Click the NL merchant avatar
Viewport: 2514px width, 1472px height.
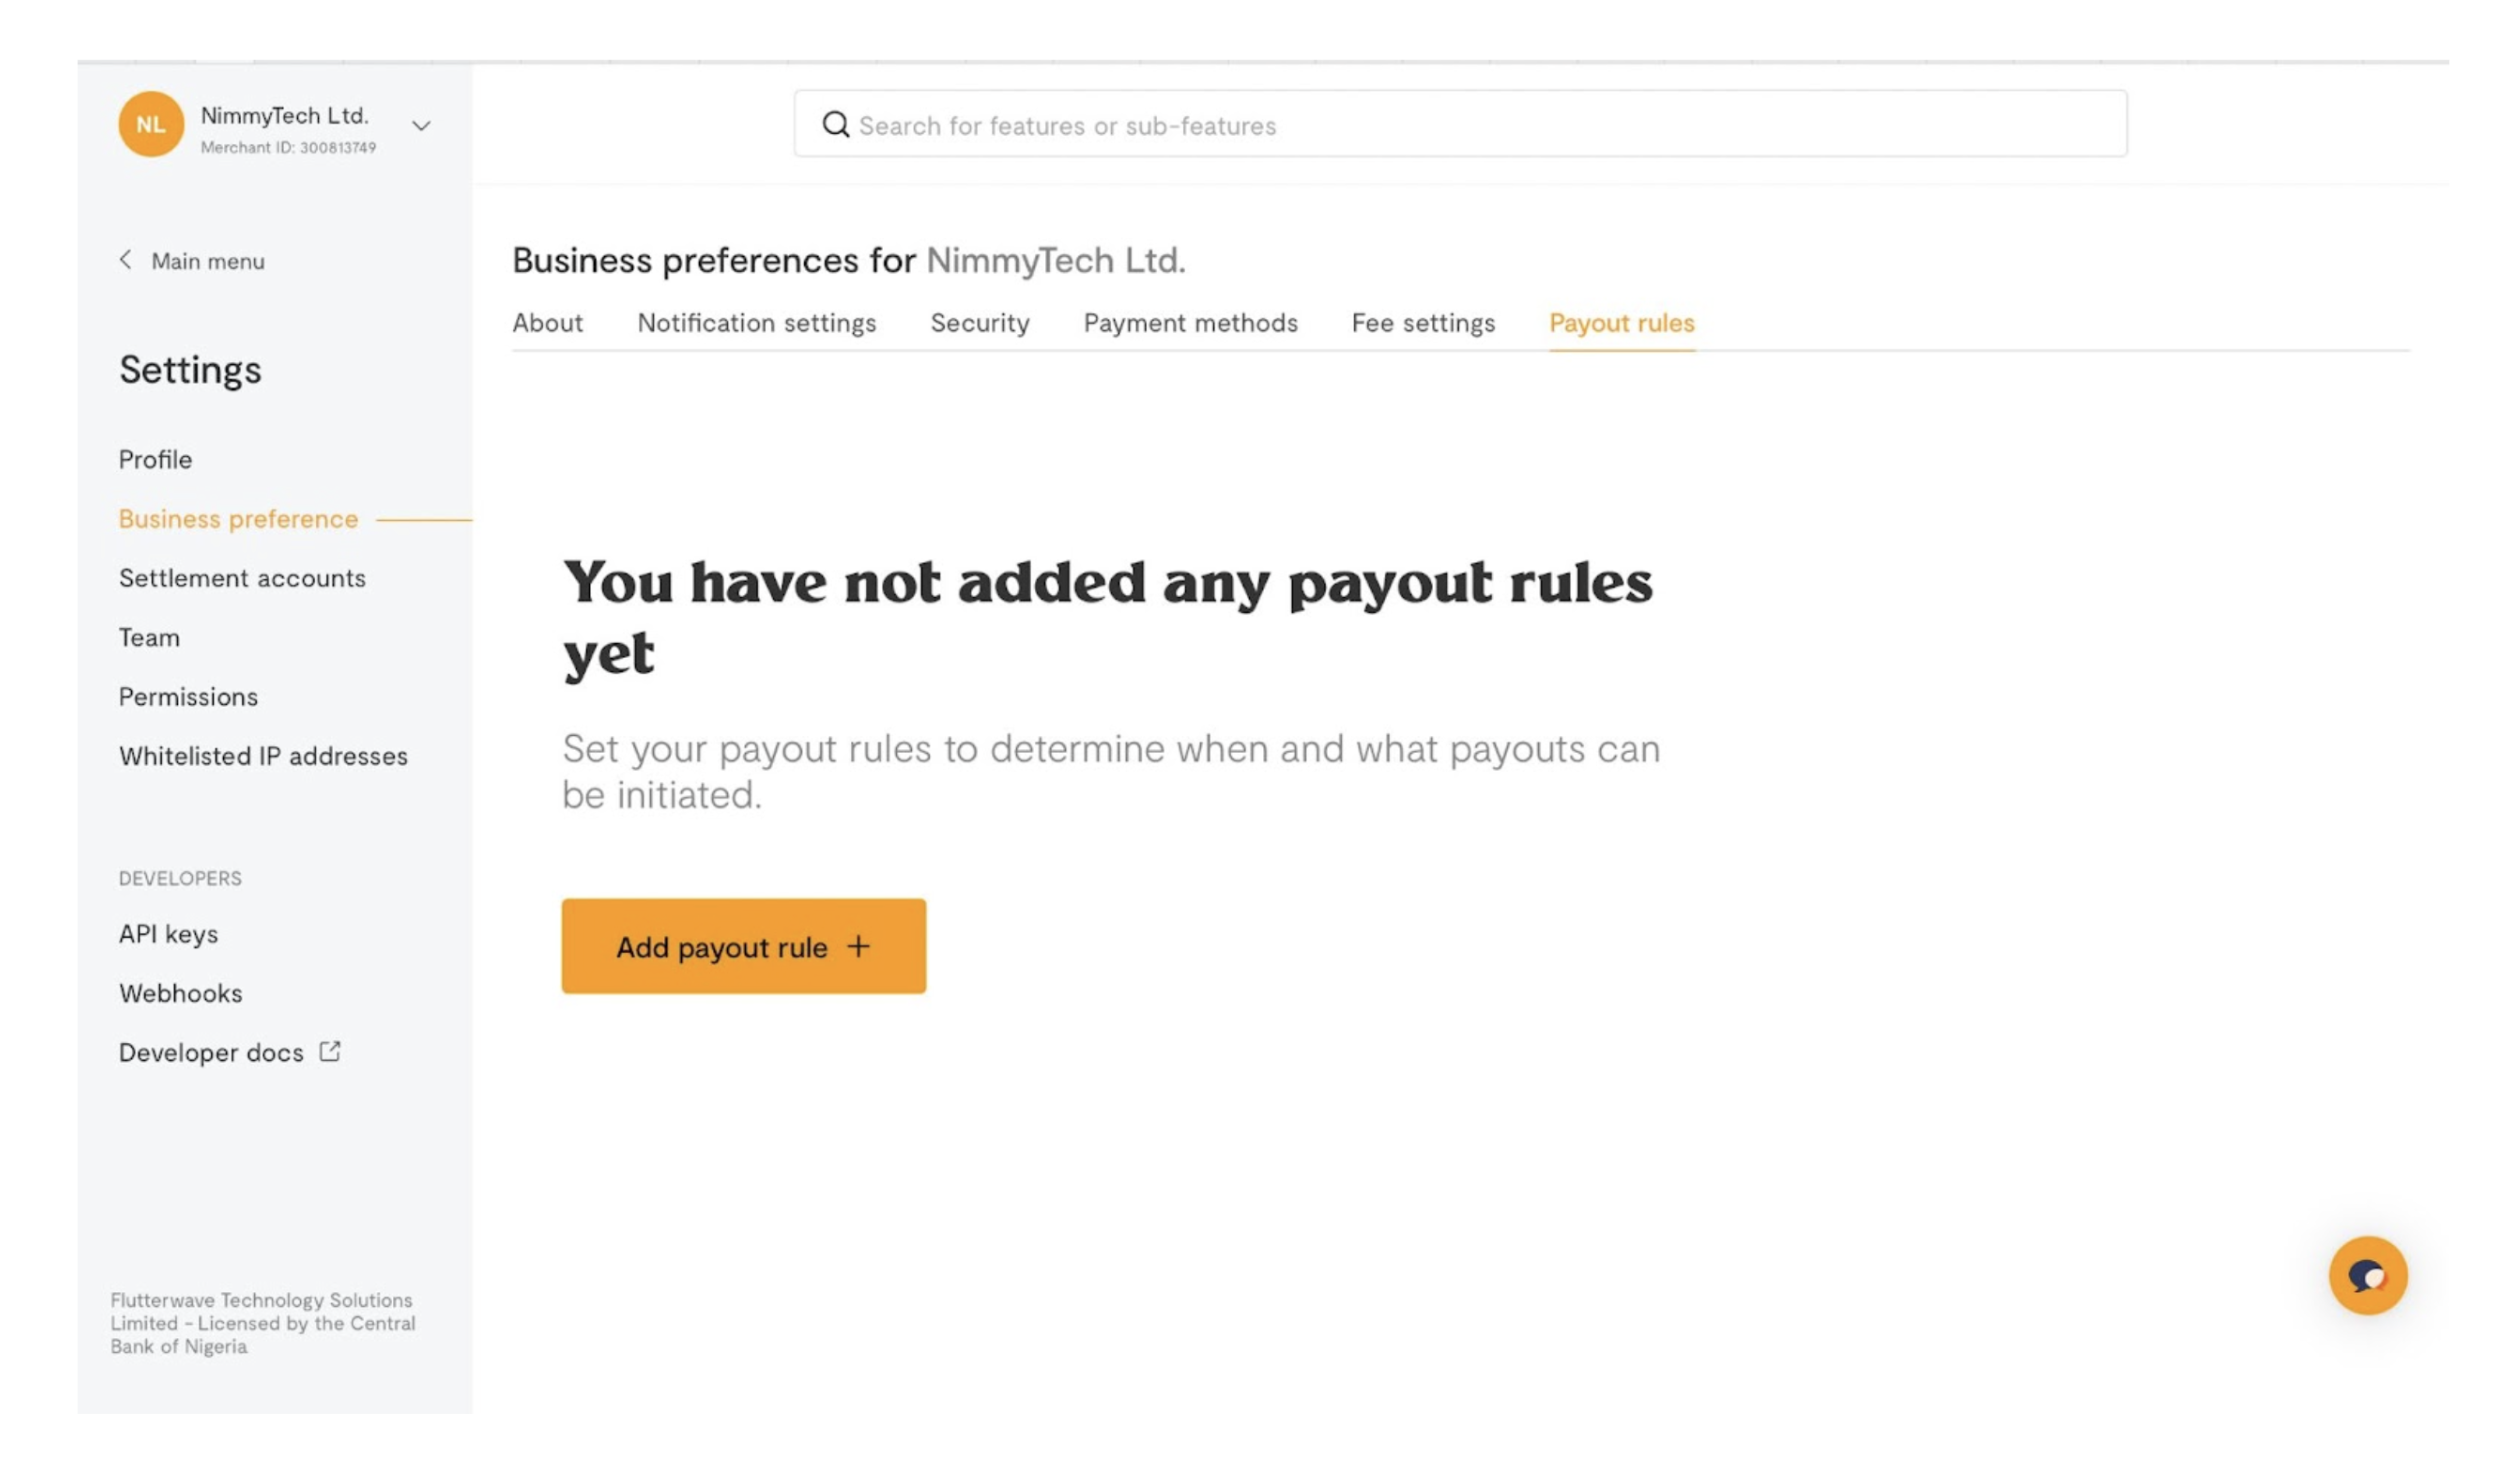(x=151, y=124)
